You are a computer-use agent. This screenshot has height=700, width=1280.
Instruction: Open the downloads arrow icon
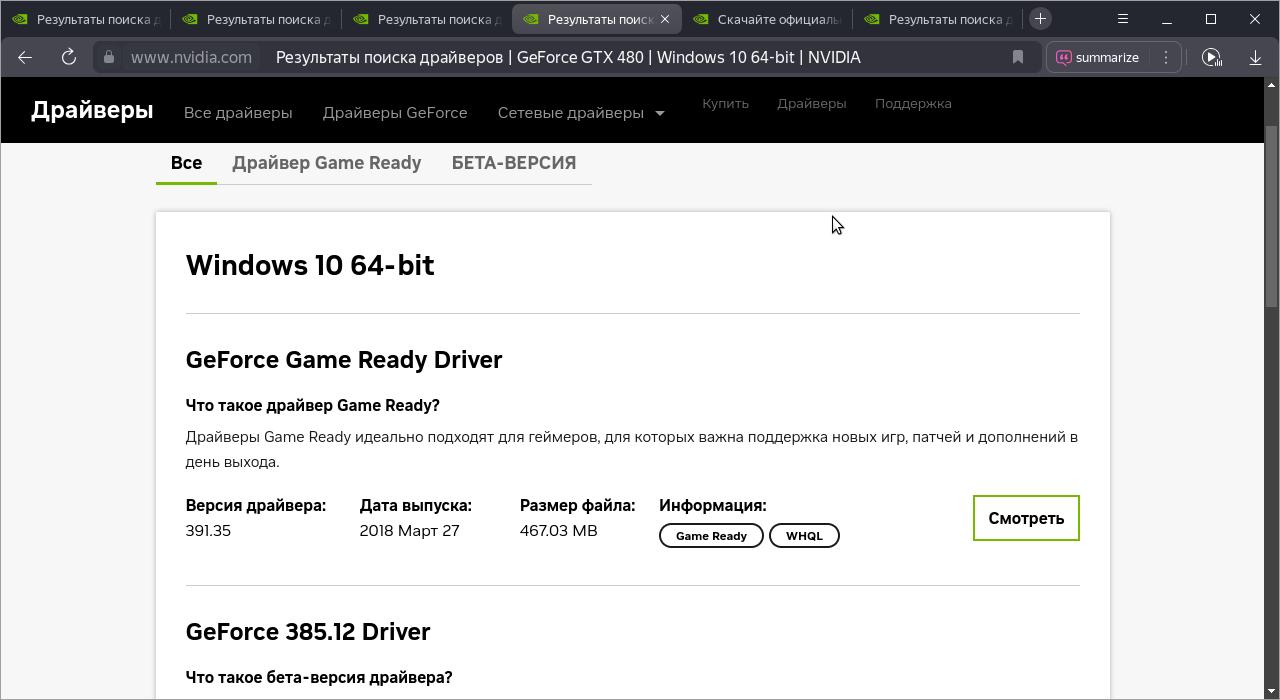point(1256,57)
